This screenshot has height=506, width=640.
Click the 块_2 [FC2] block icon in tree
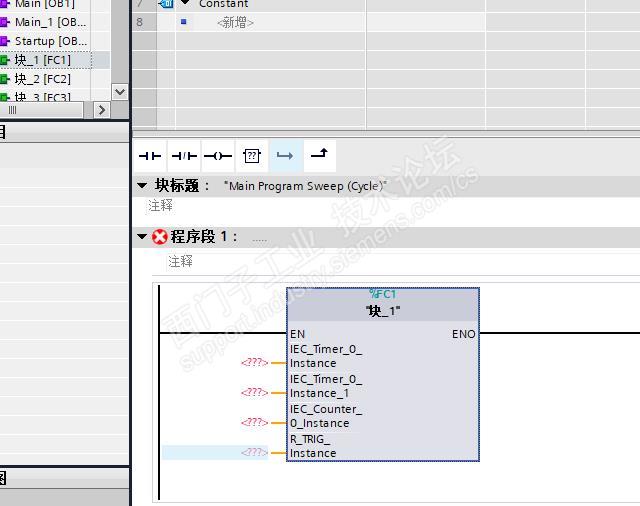point(4,79)
